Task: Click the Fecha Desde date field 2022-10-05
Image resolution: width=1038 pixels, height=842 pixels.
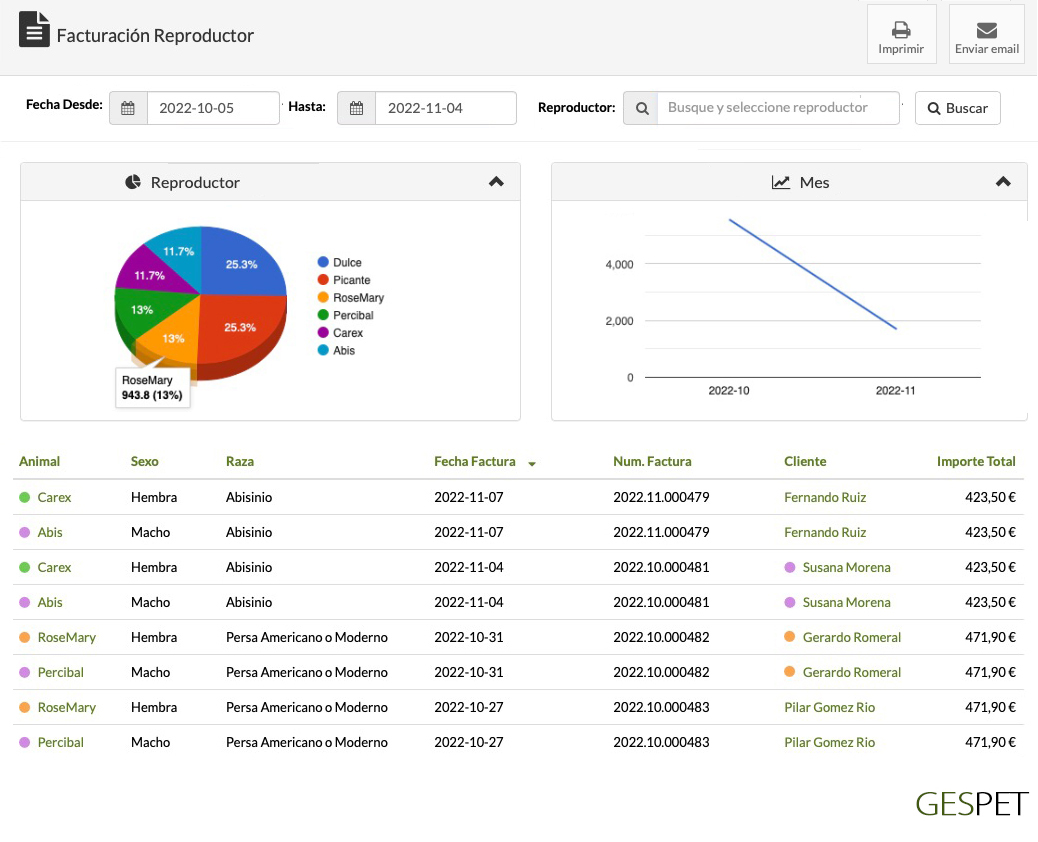Action: pos(212,108)
